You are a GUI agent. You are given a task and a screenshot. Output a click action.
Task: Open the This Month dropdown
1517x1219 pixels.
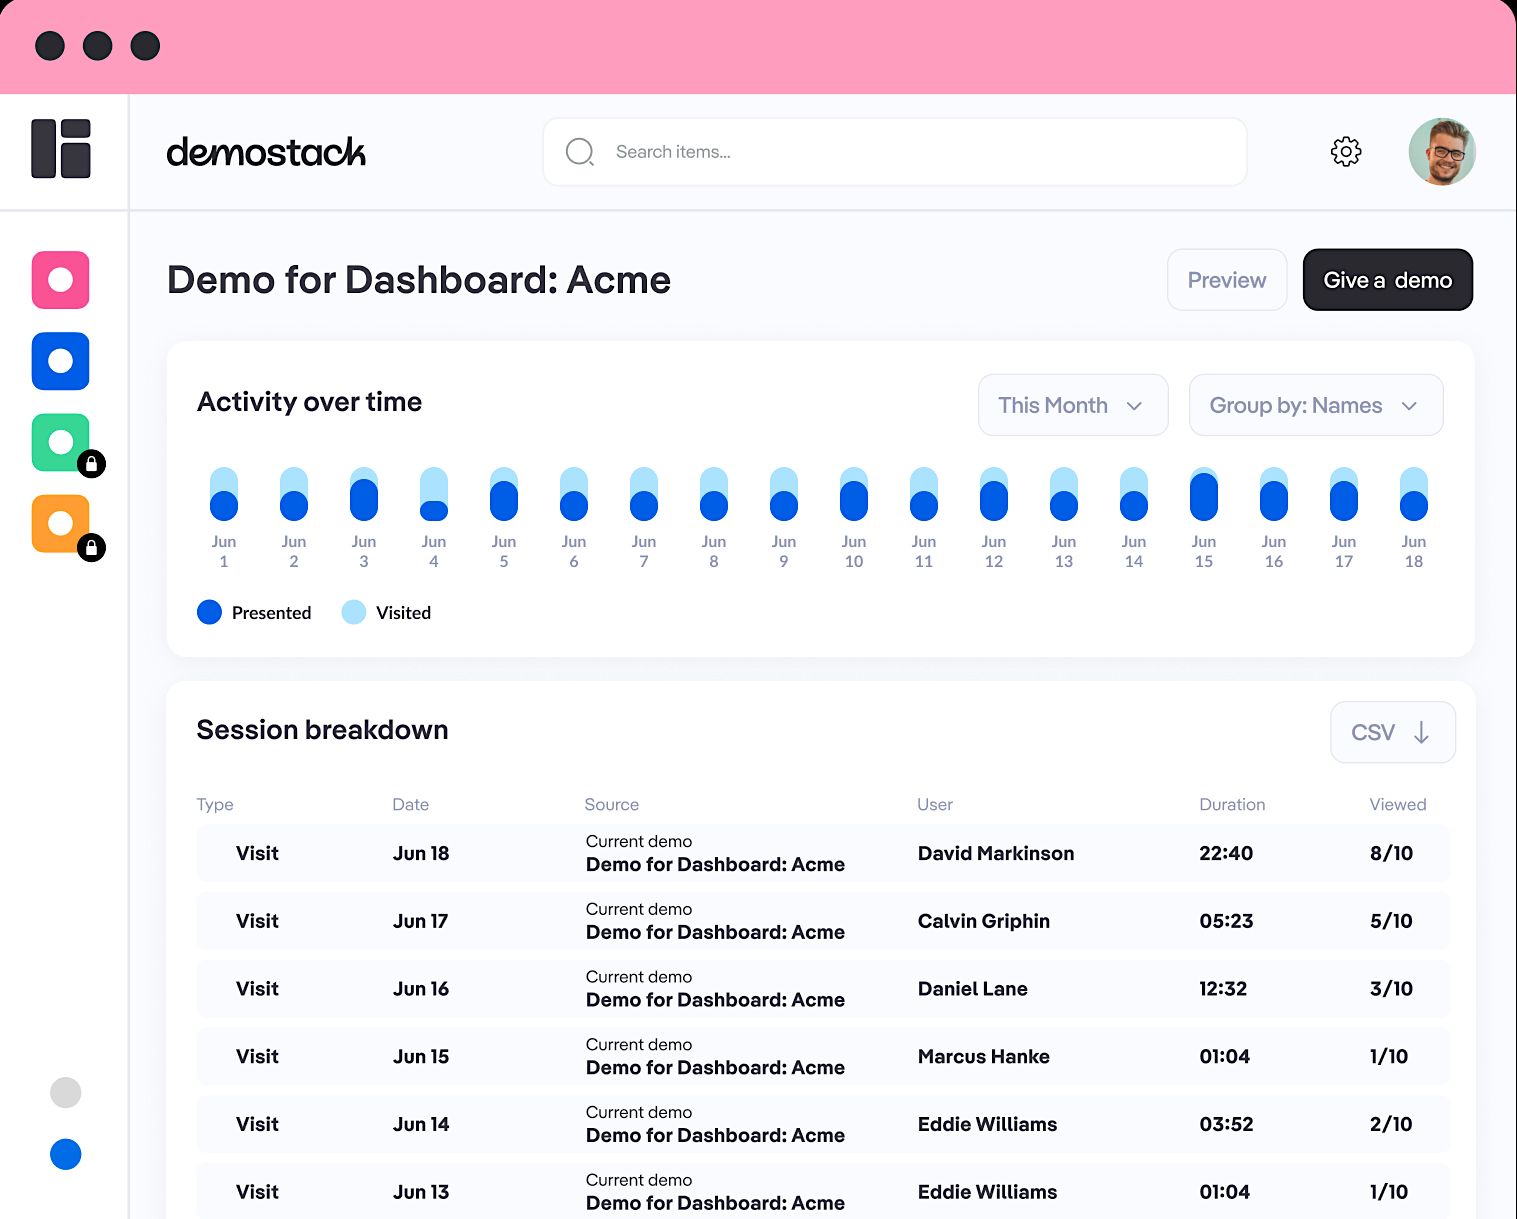coord(1073,405)
